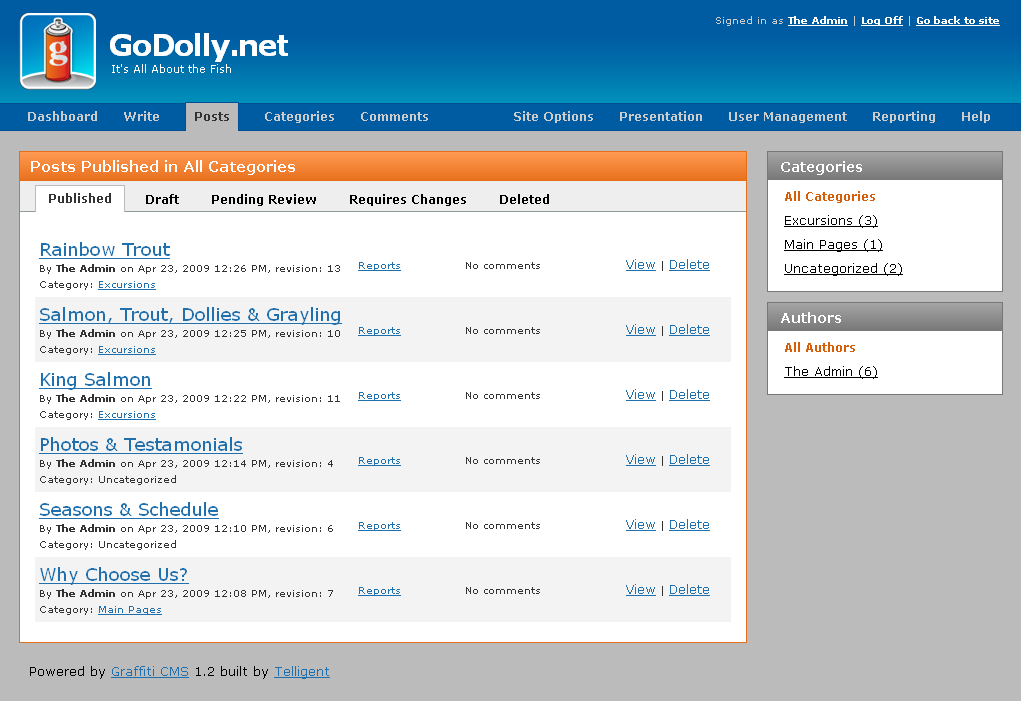Open Reports for Why Choose Us?

379,591
